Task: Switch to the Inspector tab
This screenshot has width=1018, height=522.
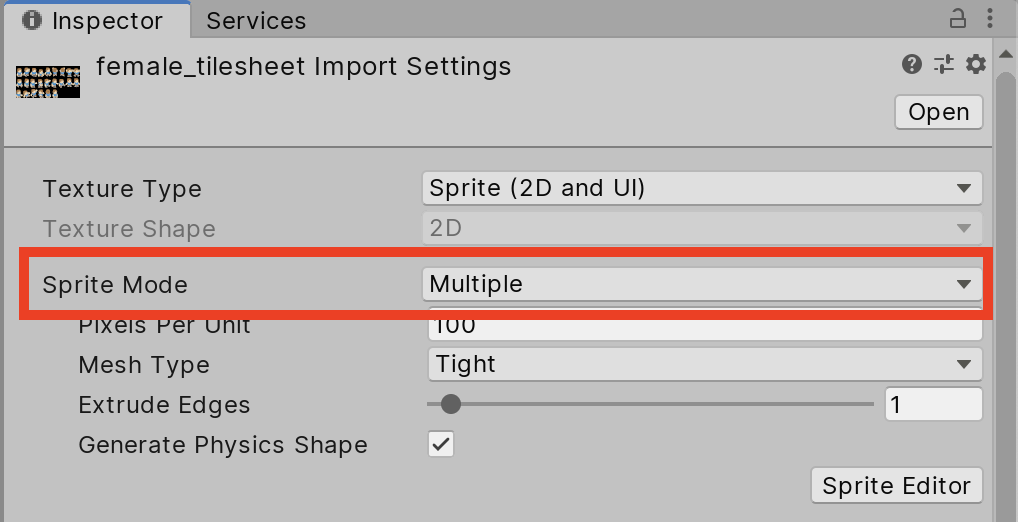Action: [93, 20]
